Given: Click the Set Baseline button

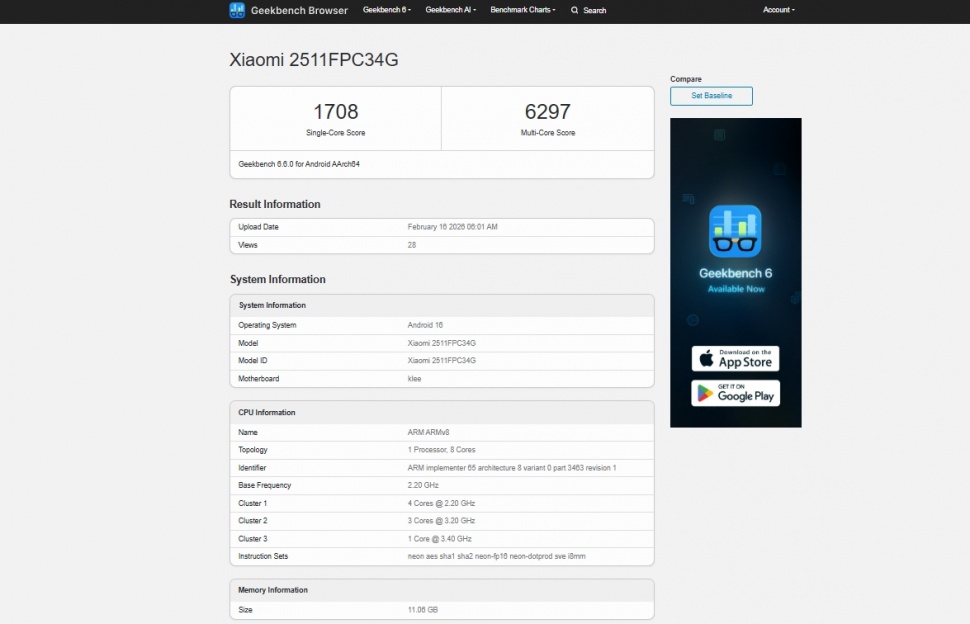Looking at the screenshot, I should coord(711,96).
